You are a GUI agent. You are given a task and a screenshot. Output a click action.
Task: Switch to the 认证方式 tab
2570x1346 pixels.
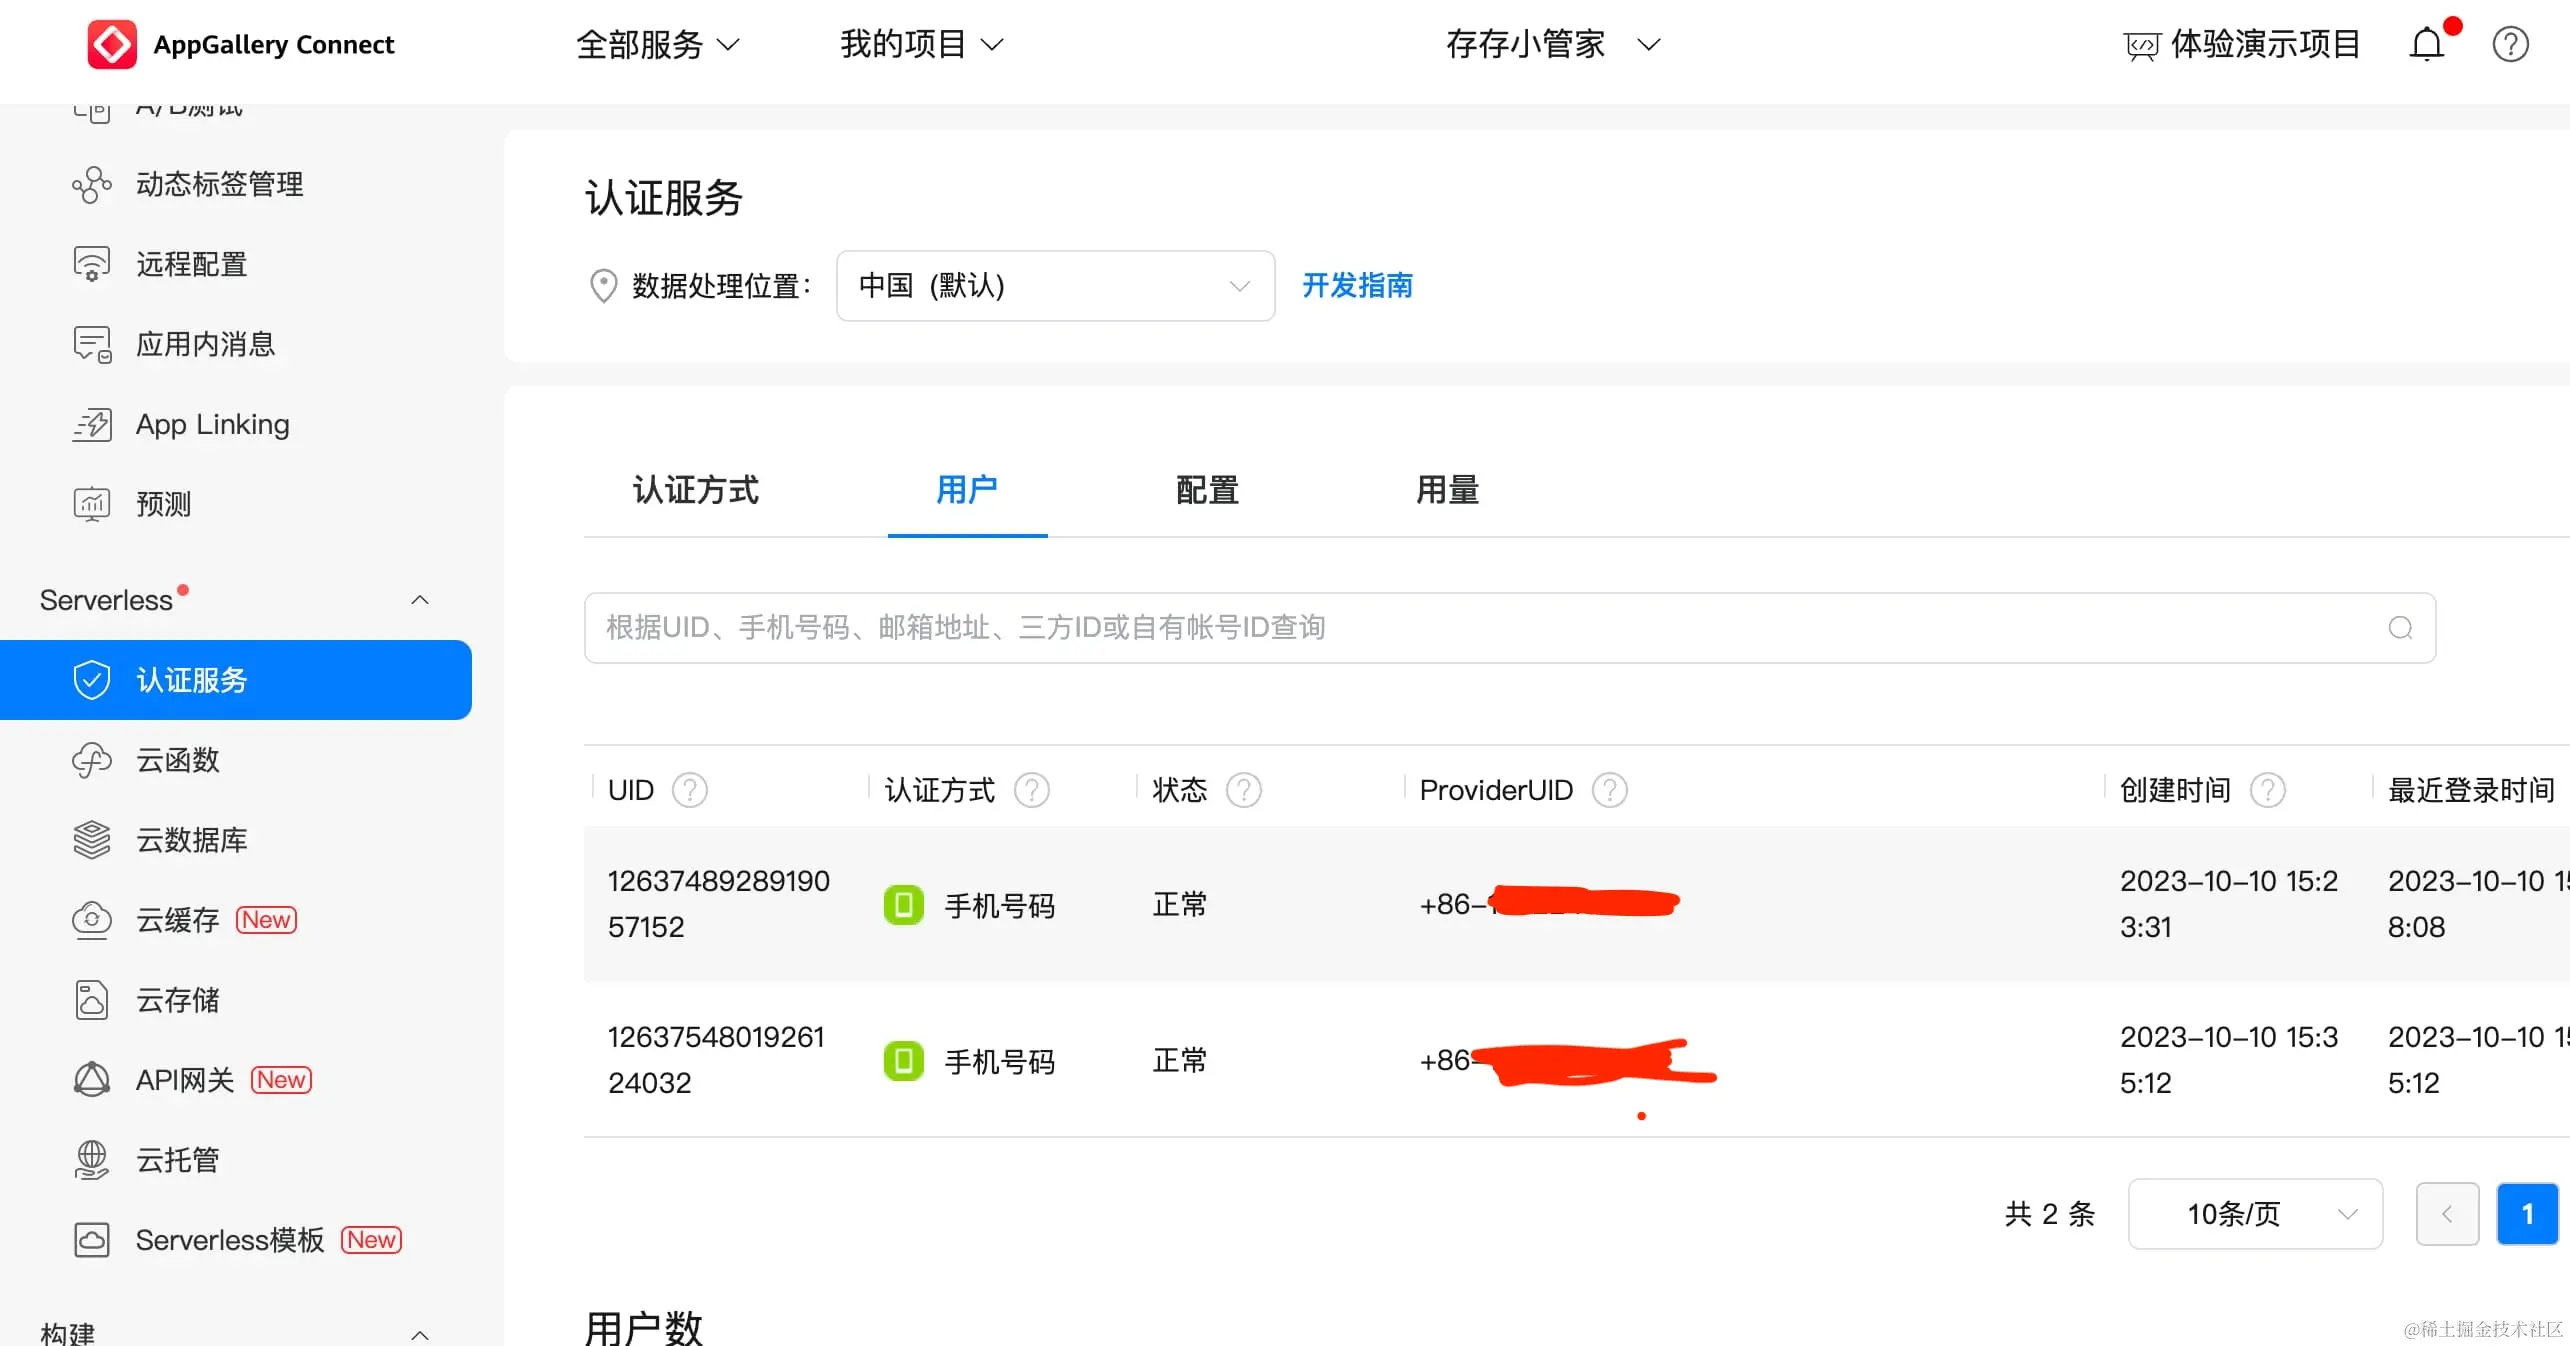[695, 490]
